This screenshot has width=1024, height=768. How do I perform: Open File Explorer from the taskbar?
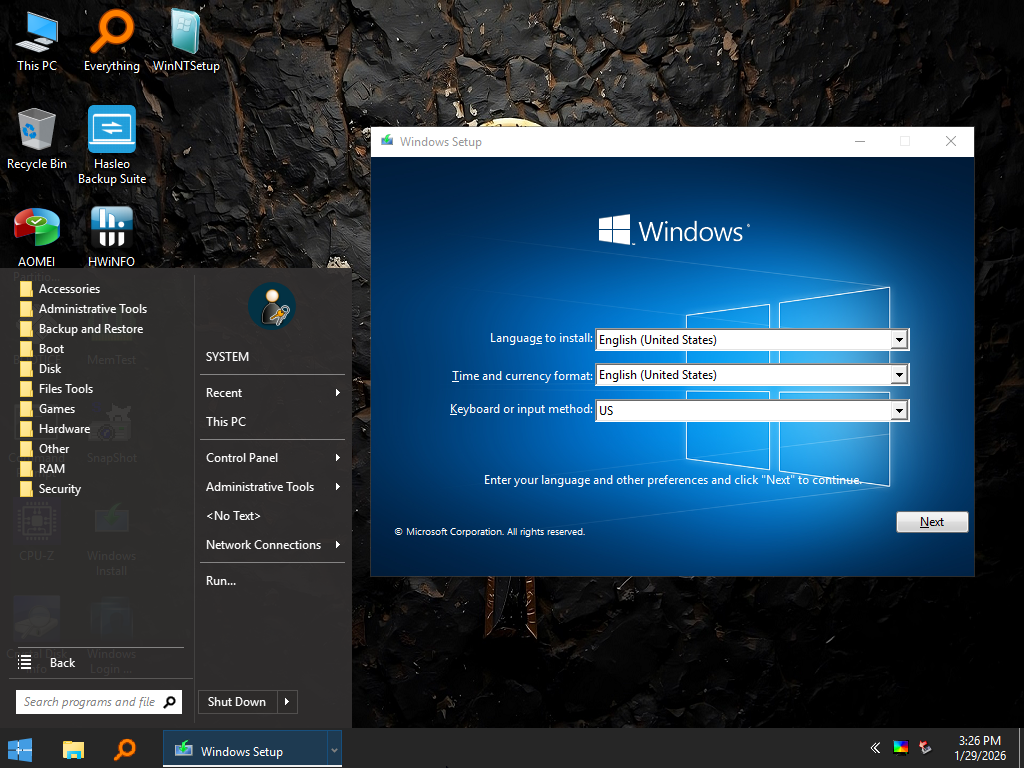coord(73,748)
